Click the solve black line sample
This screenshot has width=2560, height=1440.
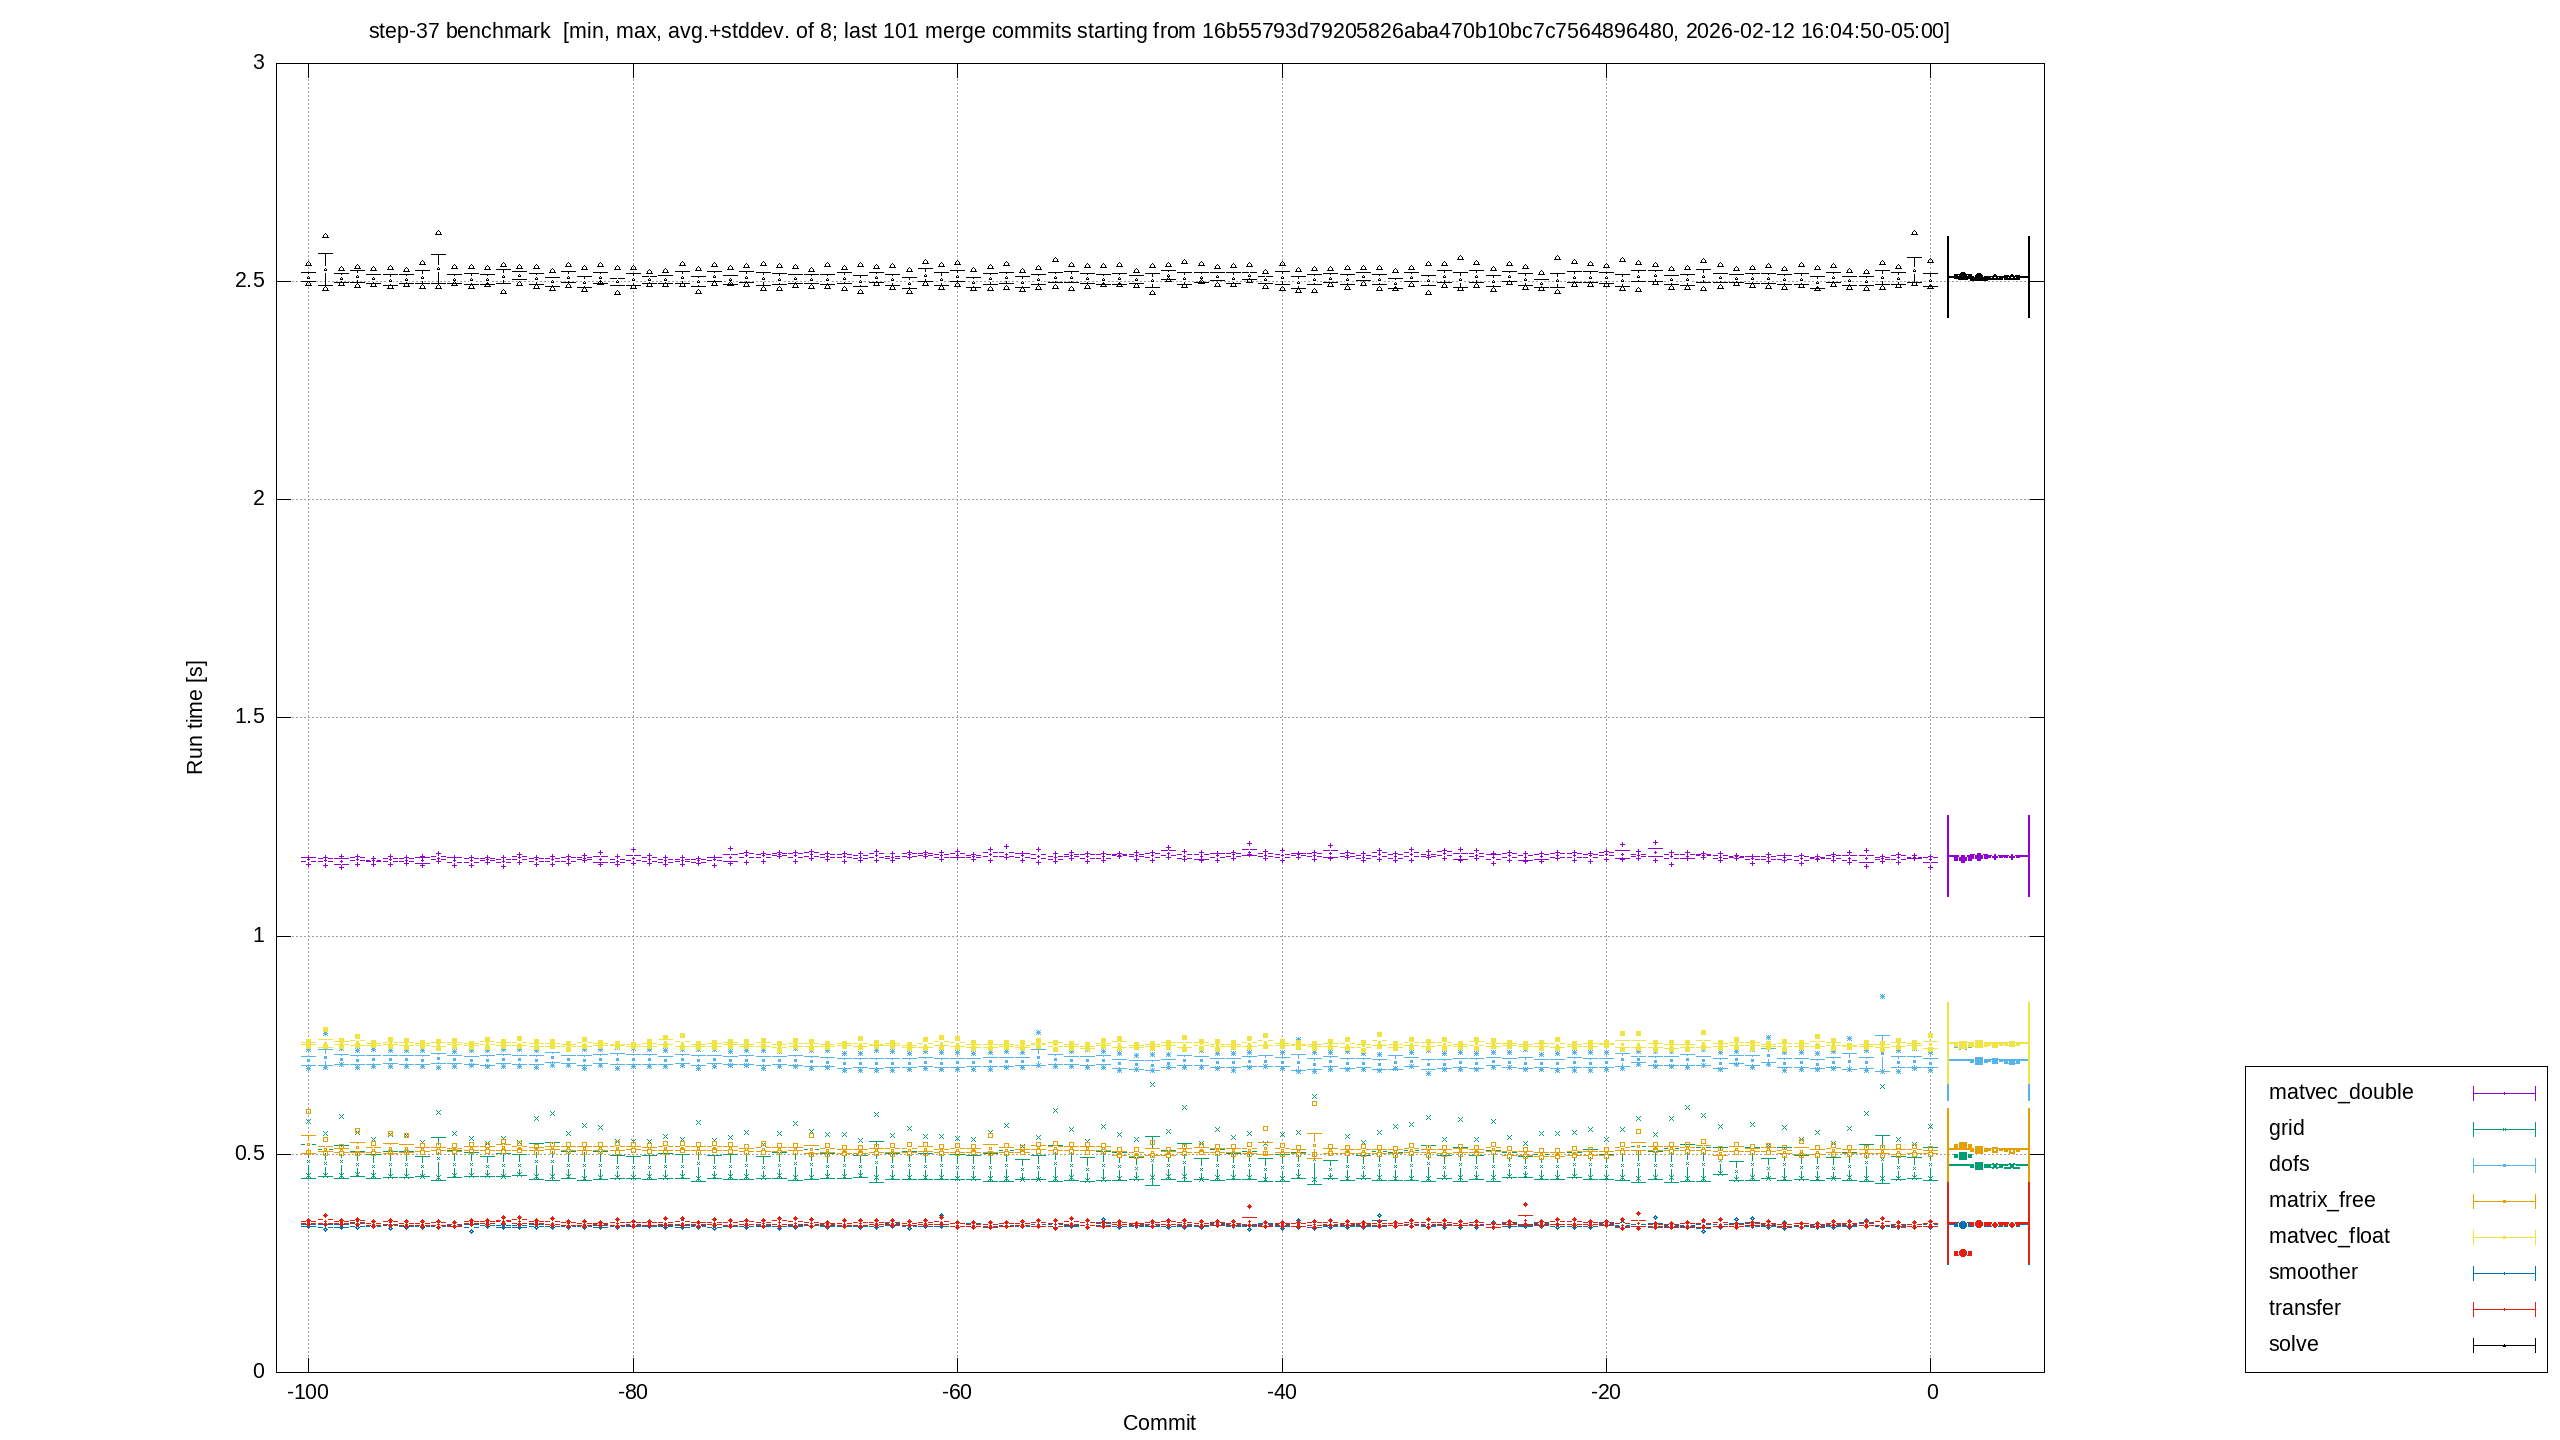coord(2504,1345)
